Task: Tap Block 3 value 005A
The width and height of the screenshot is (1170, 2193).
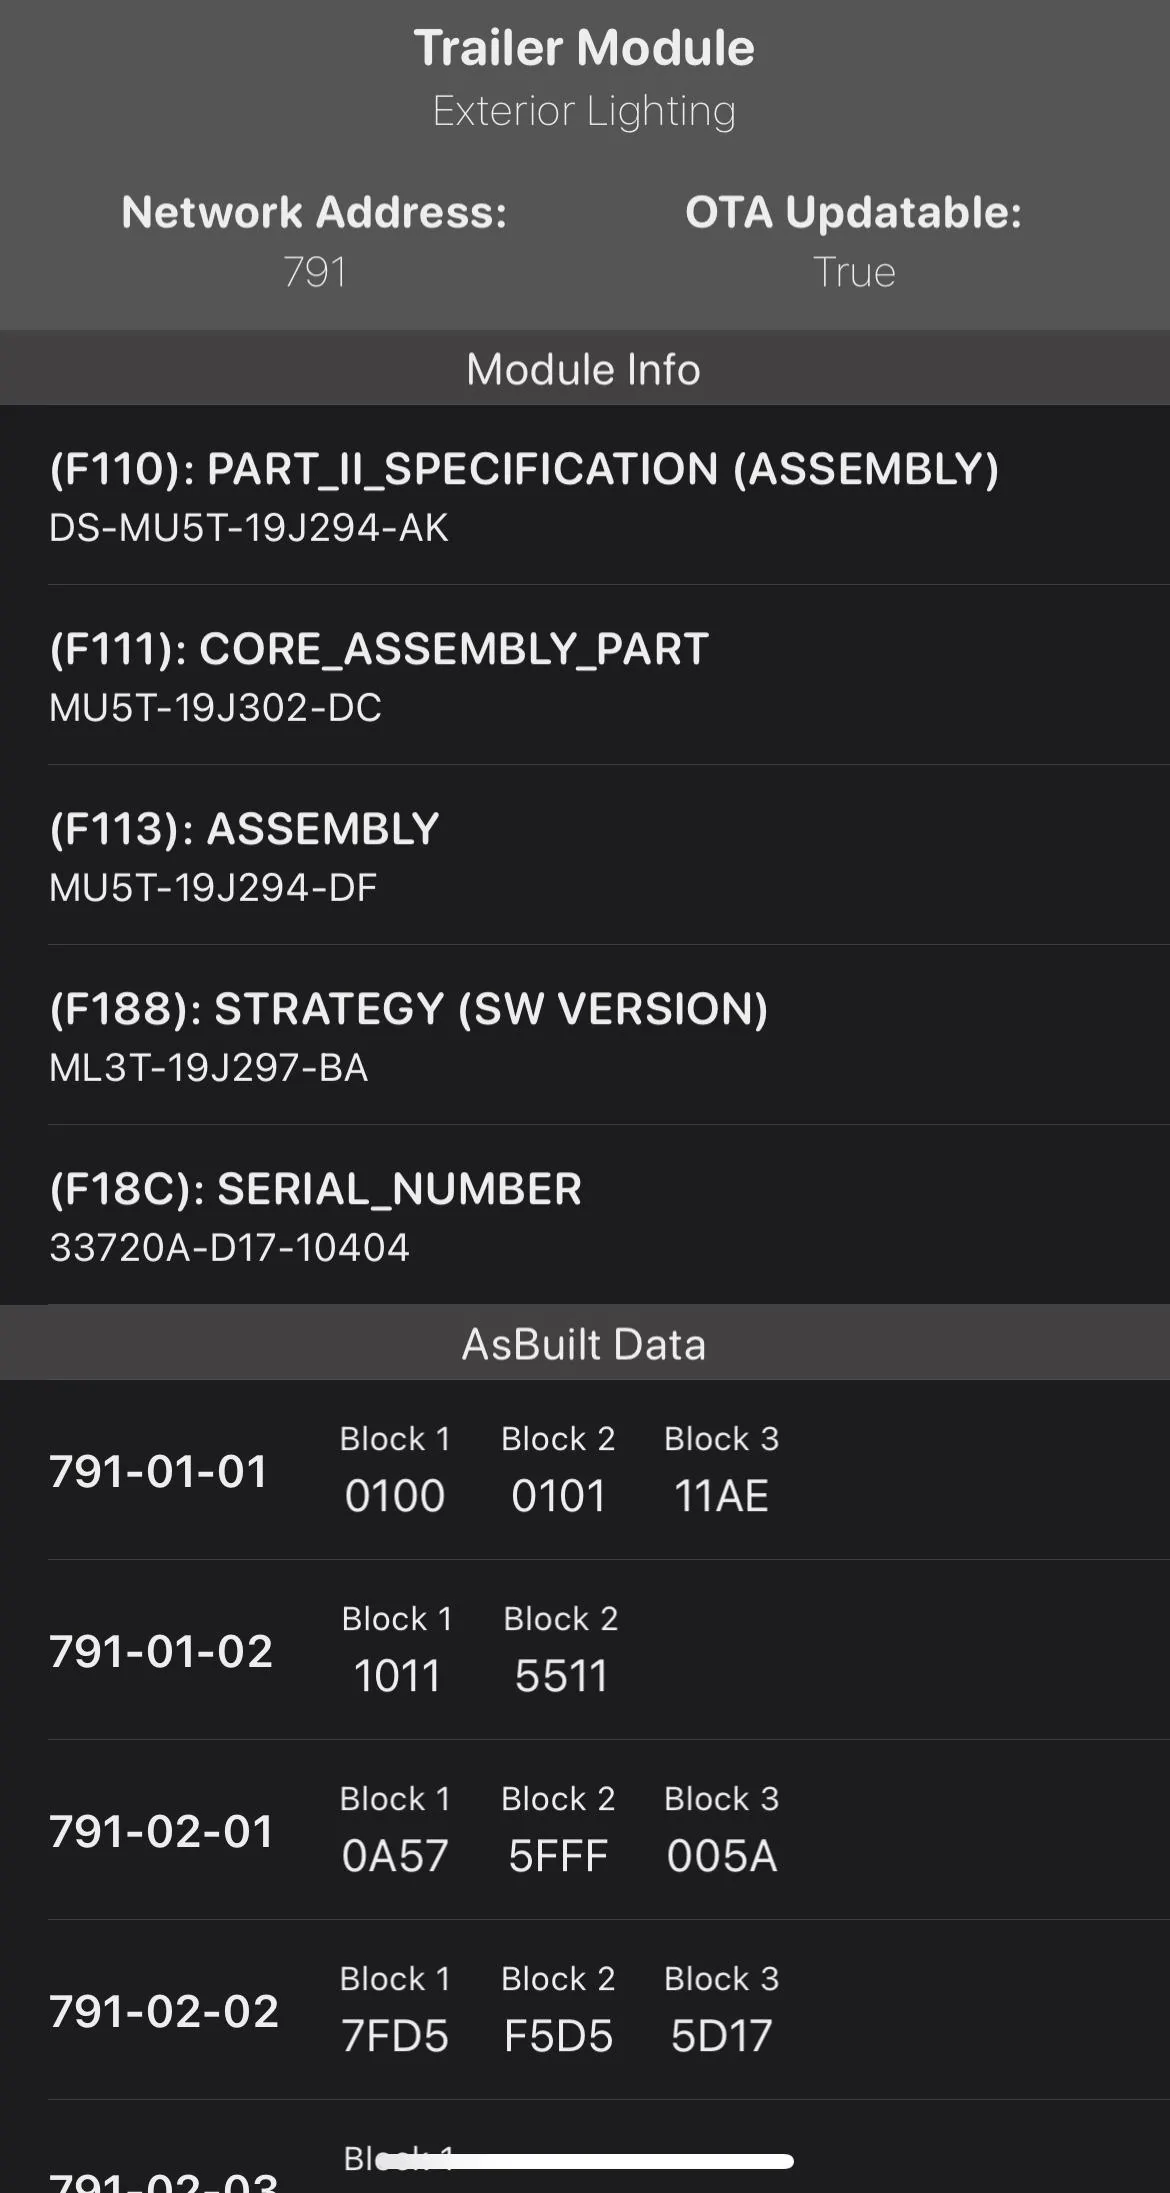Action: pyautogui.click(x=721, y=1856)
